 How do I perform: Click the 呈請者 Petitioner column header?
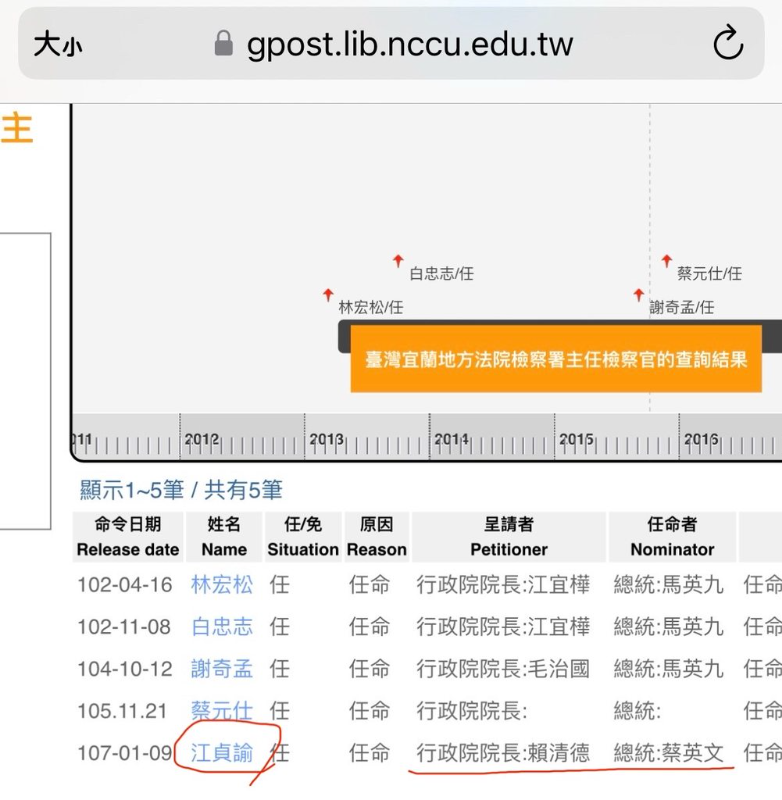509,537
